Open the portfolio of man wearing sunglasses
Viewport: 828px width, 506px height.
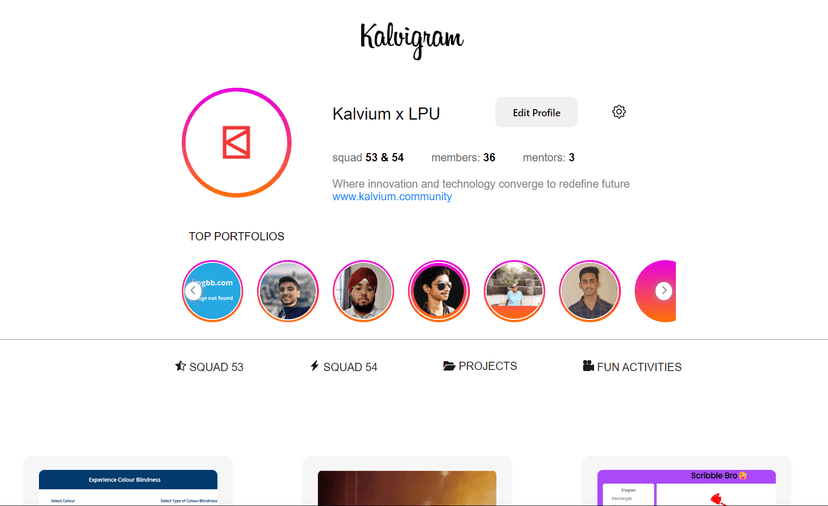pos(439,291)
